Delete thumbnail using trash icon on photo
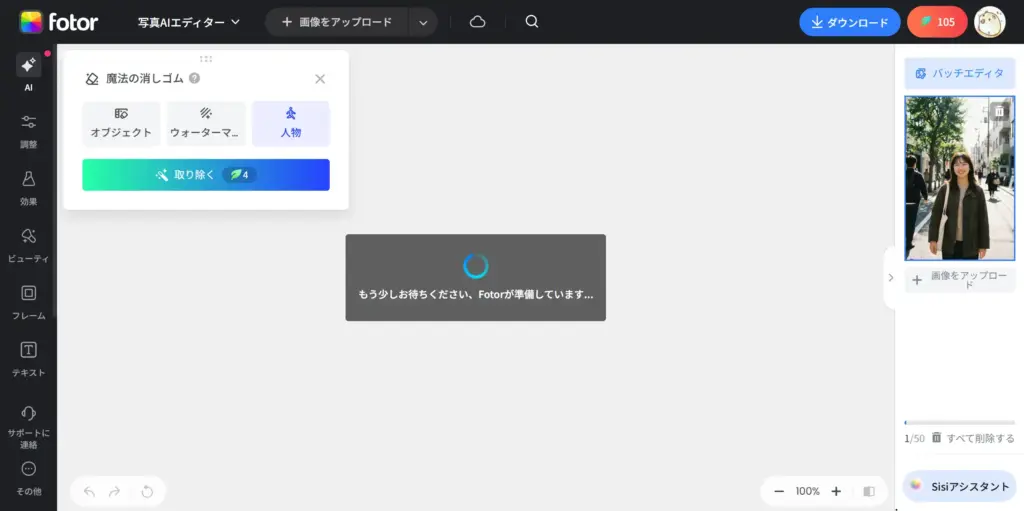Viewport: 1024px width, 511px height. (999, 111)
